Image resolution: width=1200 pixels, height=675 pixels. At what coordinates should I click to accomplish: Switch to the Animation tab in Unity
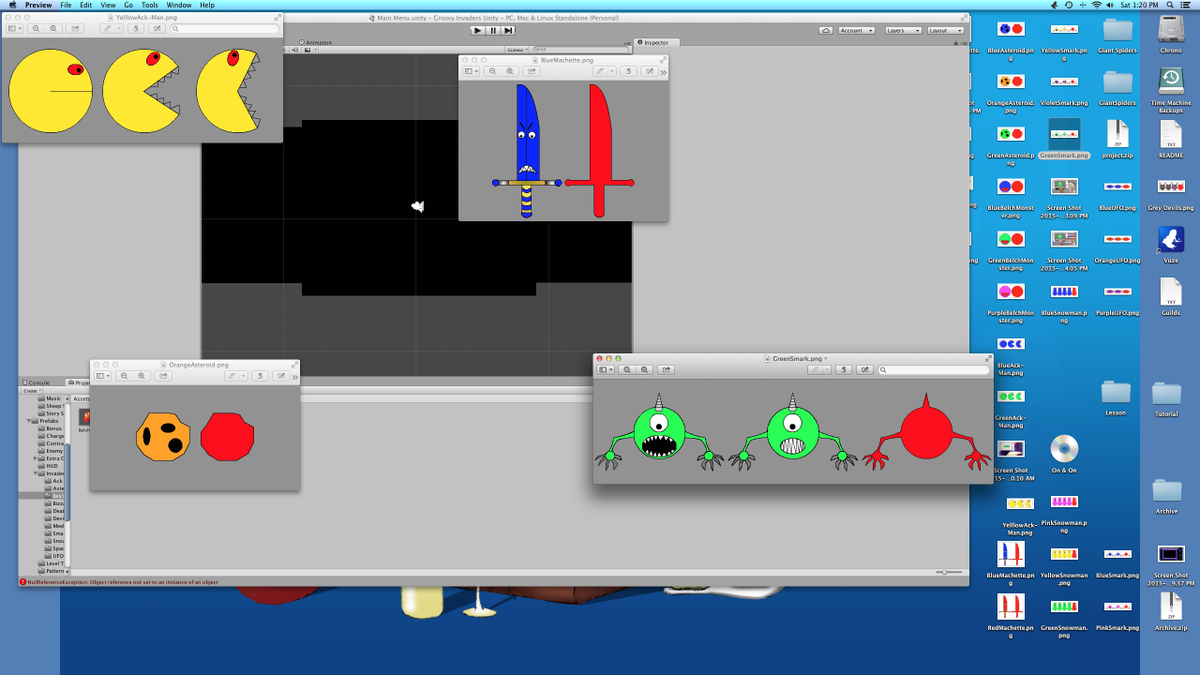[316, 42]
